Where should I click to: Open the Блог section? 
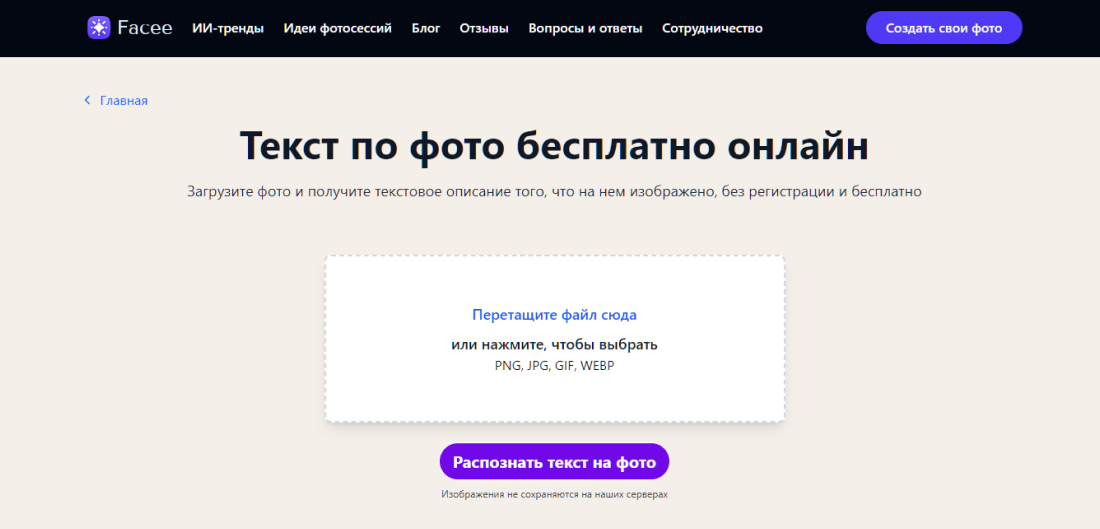pyautogui.click(x=425, y=28)
